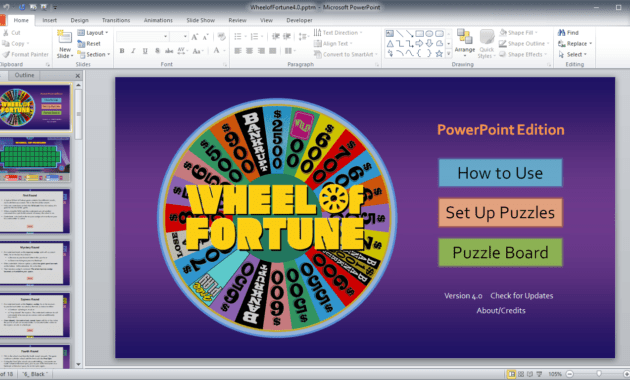Switch to the Design tab
Viewport: 630px width, 380px height.
point(80,20)
